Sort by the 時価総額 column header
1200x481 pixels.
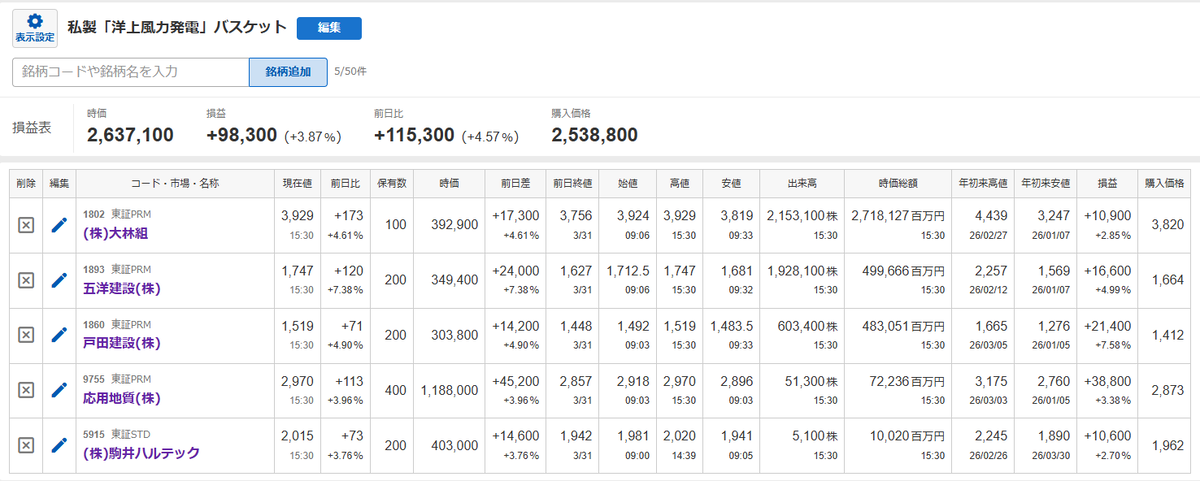[x=899, y=183]
